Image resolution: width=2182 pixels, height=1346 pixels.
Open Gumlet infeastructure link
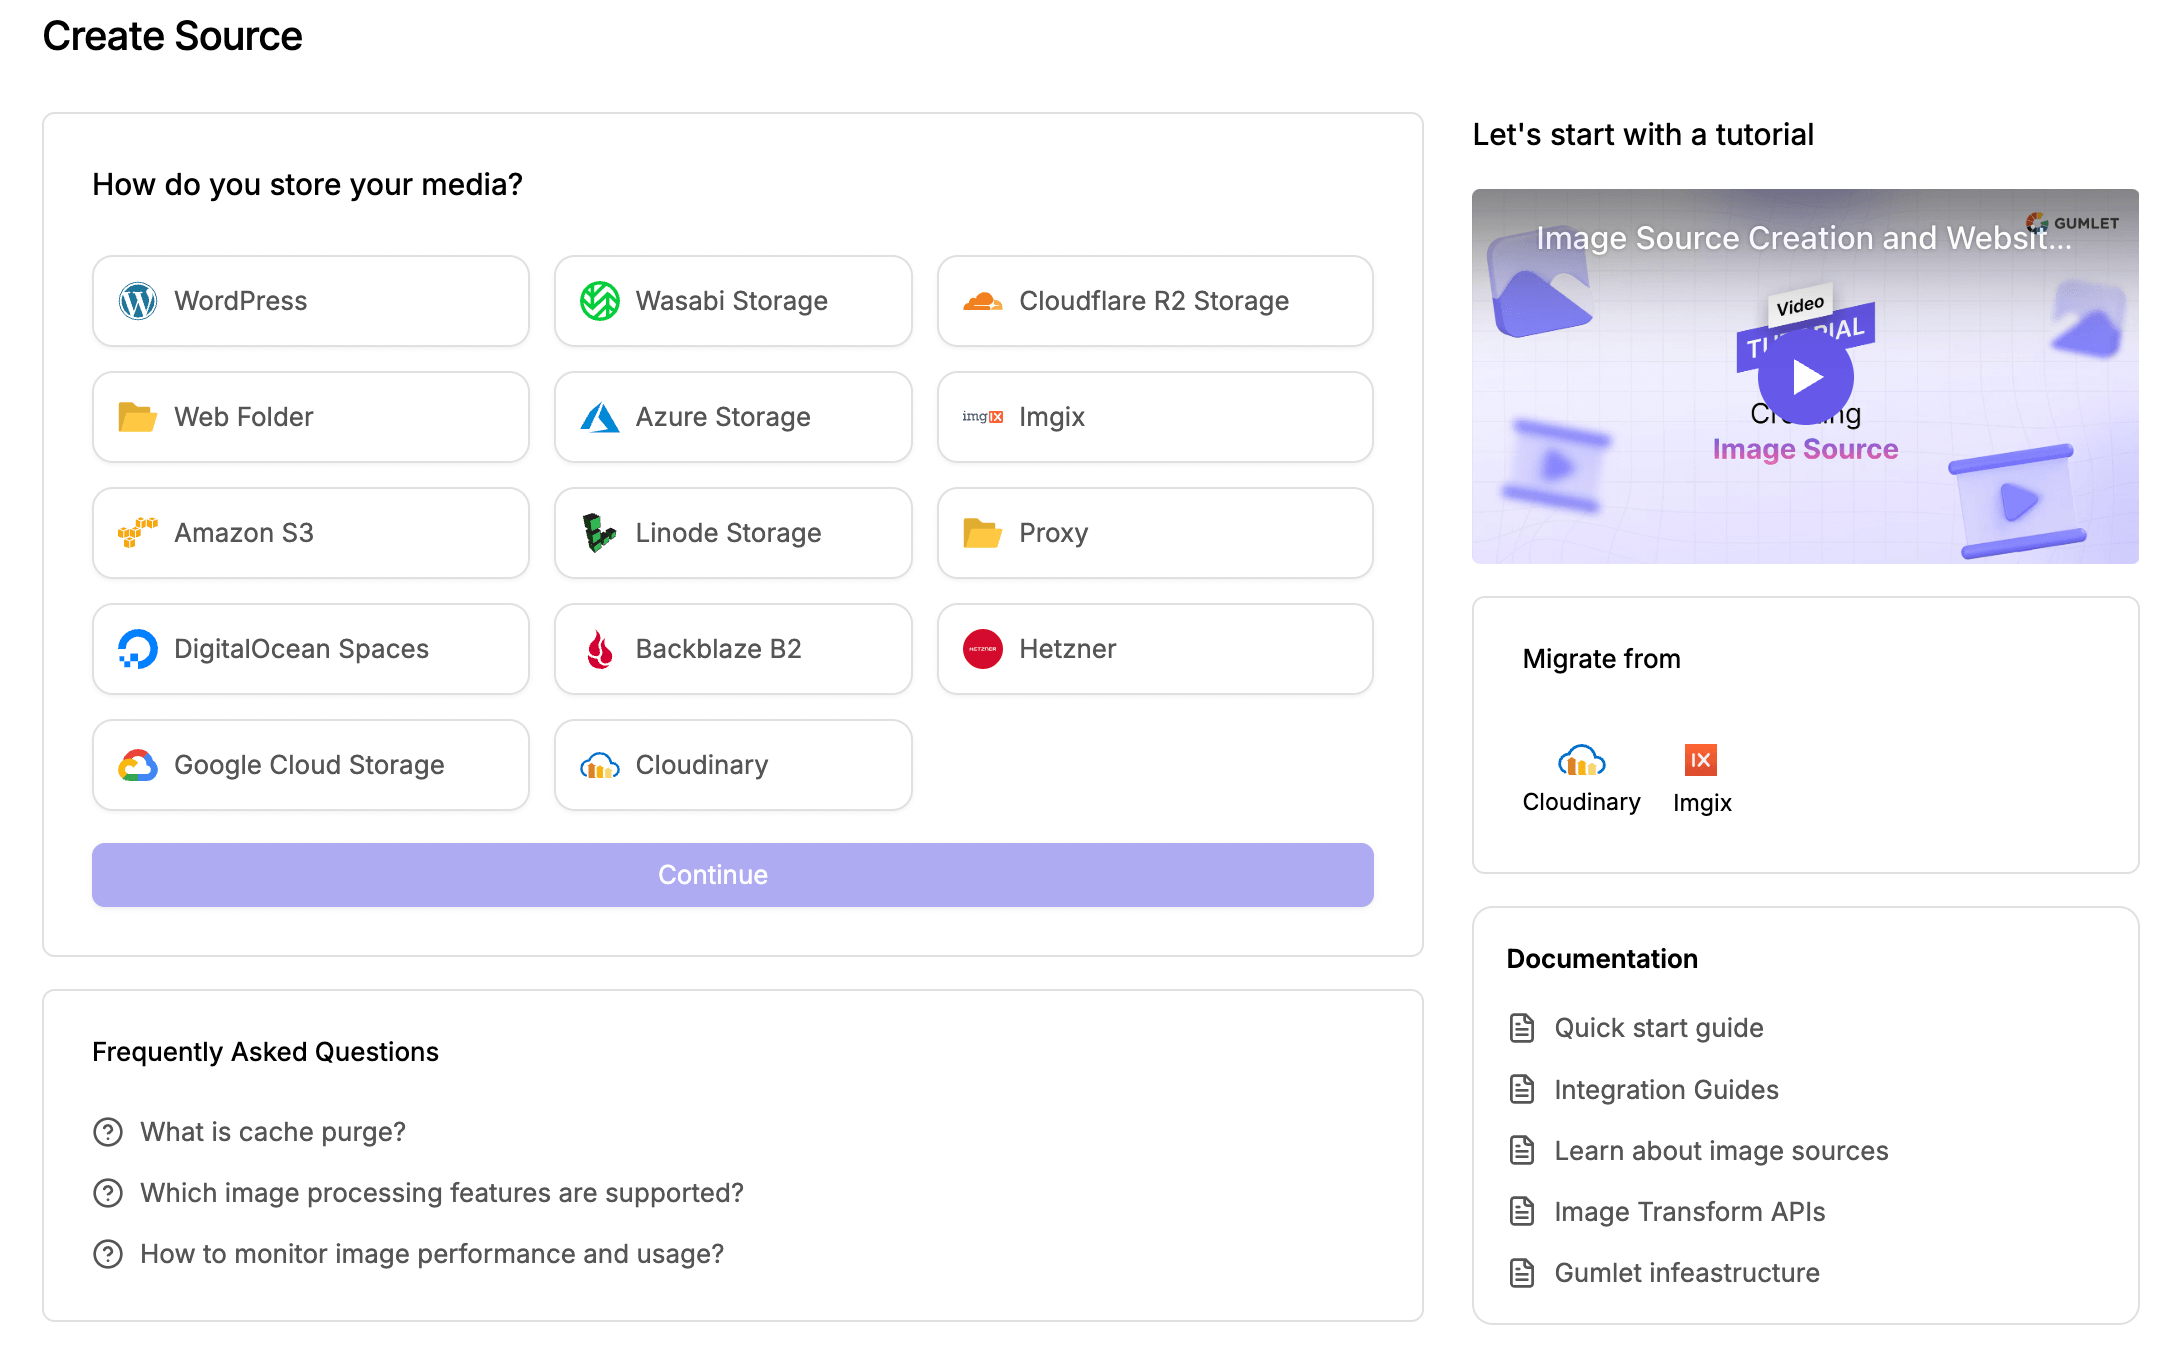point(1687,1273)
